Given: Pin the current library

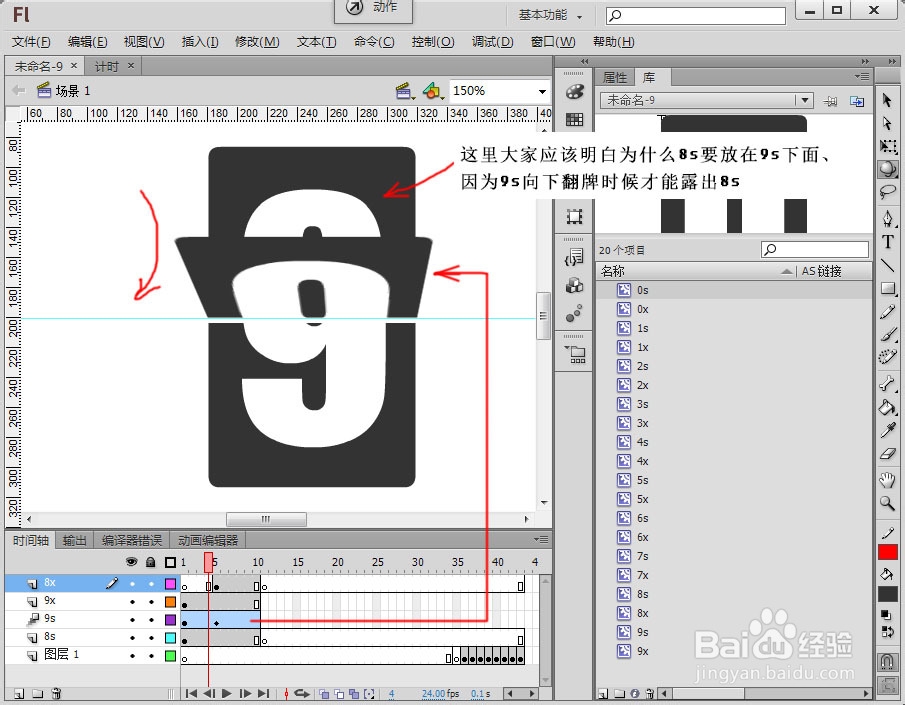Looking at the screenshot, I should tap(831, 101).
